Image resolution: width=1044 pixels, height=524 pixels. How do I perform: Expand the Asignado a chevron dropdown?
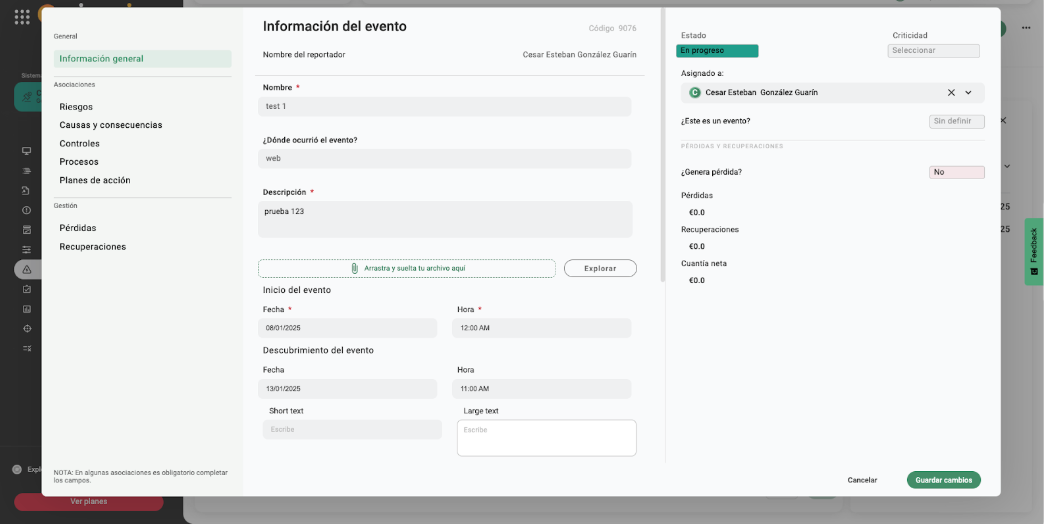(x=968, y=93)
